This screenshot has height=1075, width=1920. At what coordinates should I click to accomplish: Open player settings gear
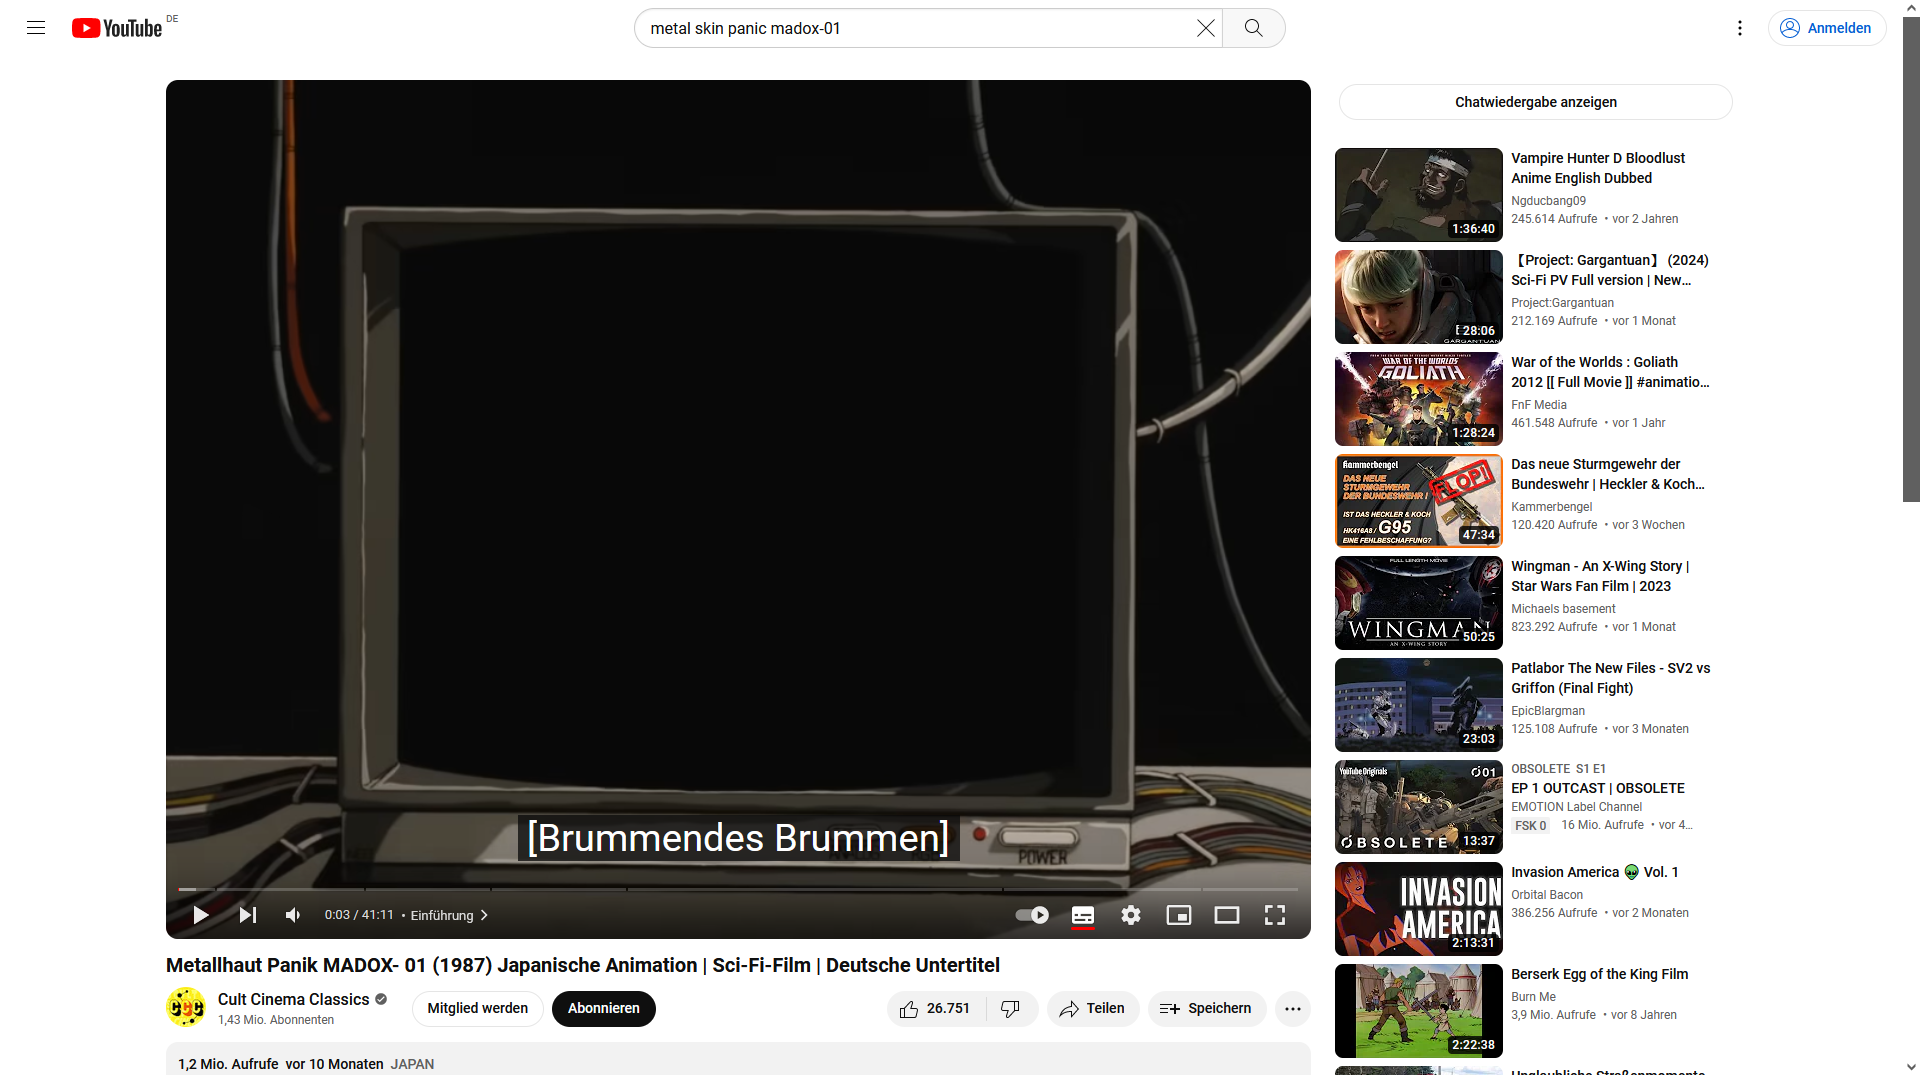pyautogui.click(x=1131, y=915)
